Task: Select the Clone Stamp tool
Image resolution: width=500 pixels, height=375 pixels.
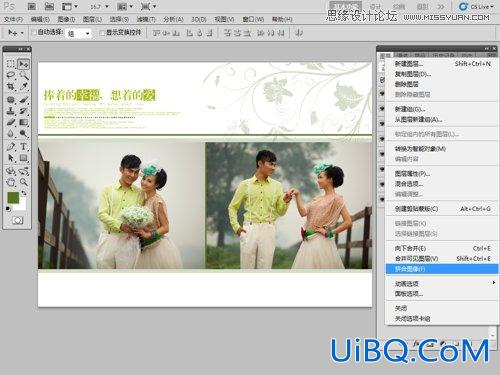Action: pyautogui.click(x=11, y=111)
